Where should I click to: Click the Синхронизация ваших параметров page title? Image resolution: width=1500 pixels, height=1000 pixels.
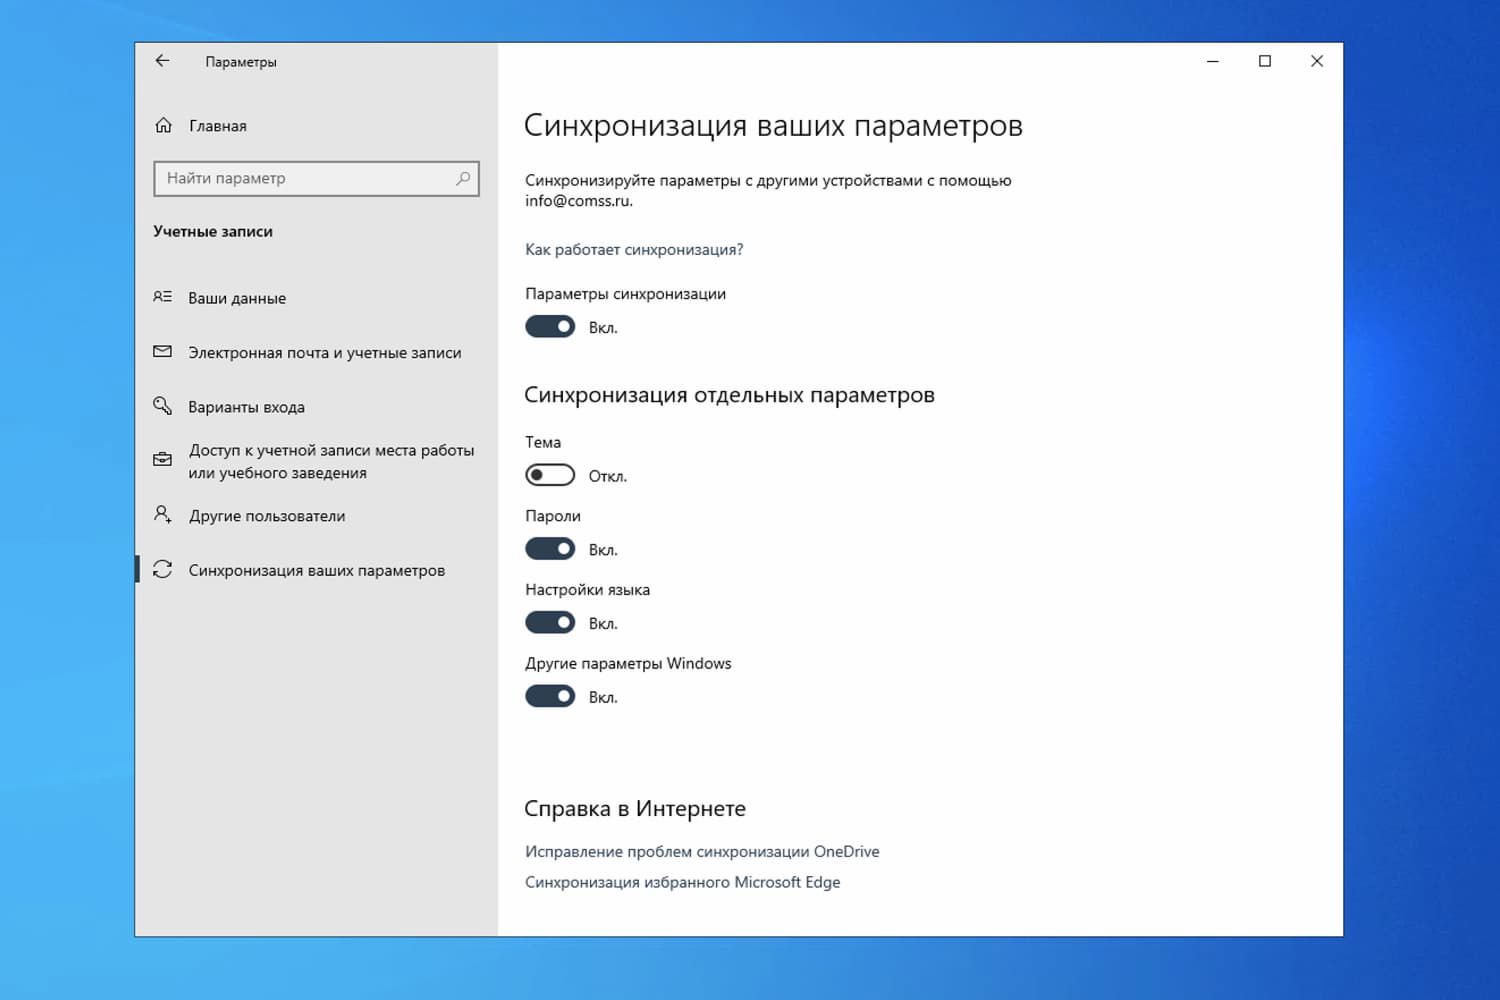tap(773, 126)
